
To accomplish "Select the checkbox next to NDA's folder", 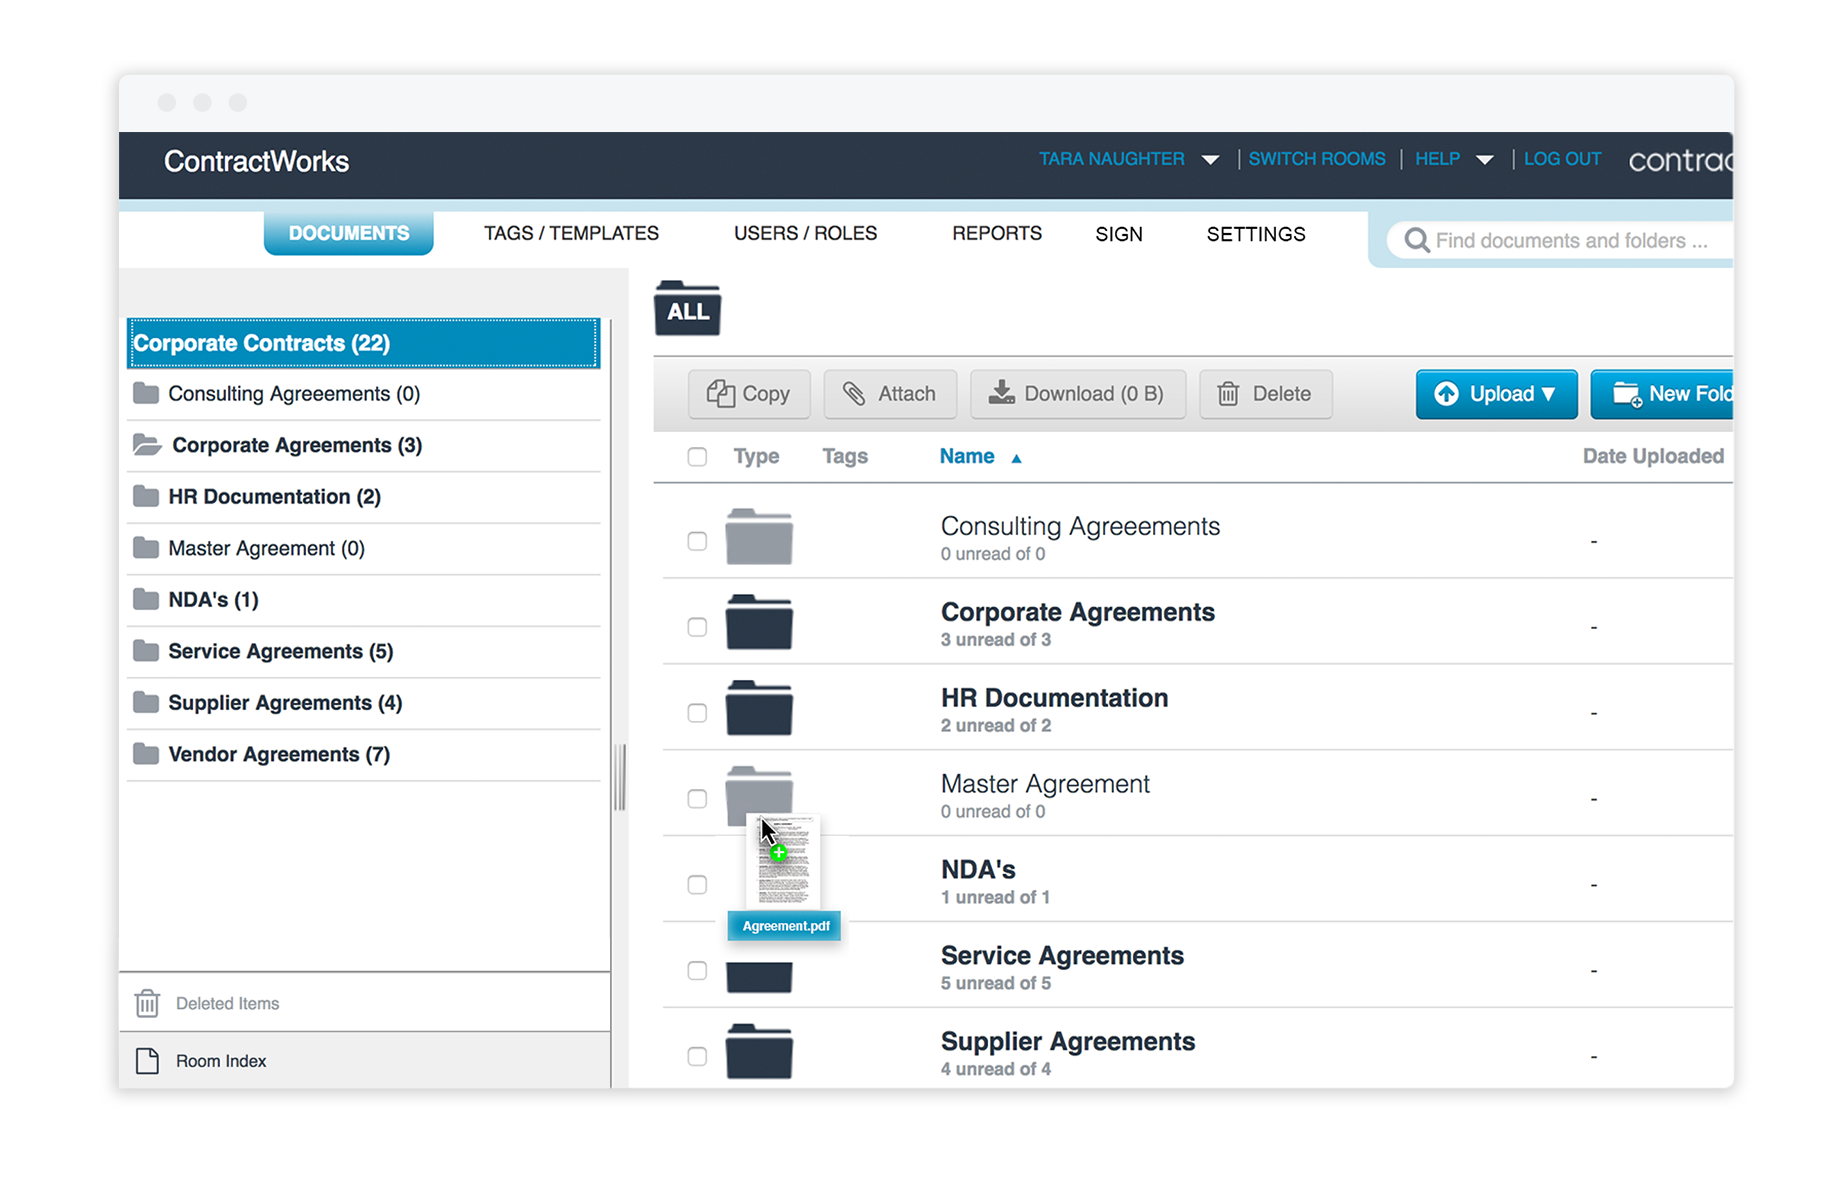I will point(697,884).
